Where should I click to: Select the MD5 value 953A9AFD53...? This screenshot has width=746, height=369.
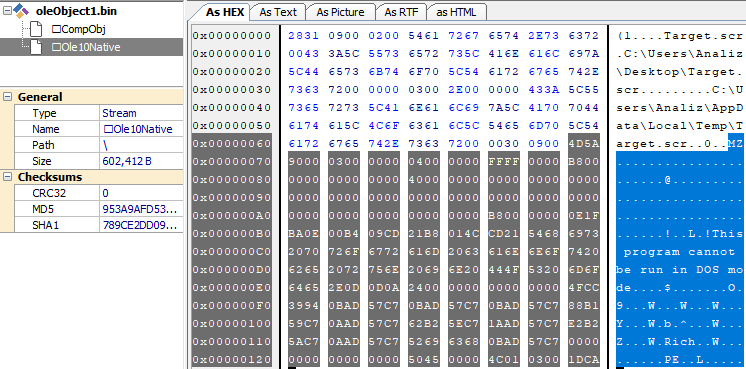pyautogui.click(x=141, y=209)
